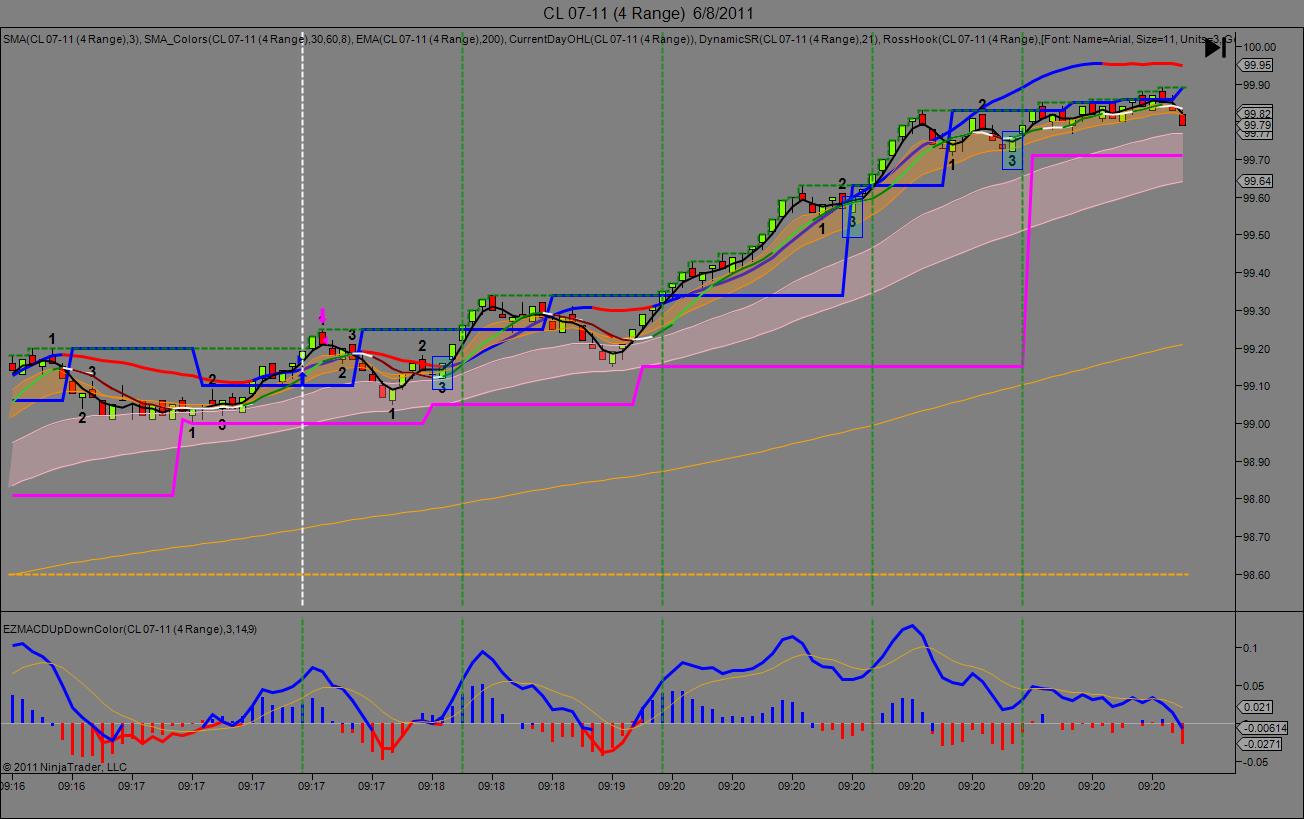Click the 99.50 price axis label
Screen dimensions: 1304x819
[1258, 236]
